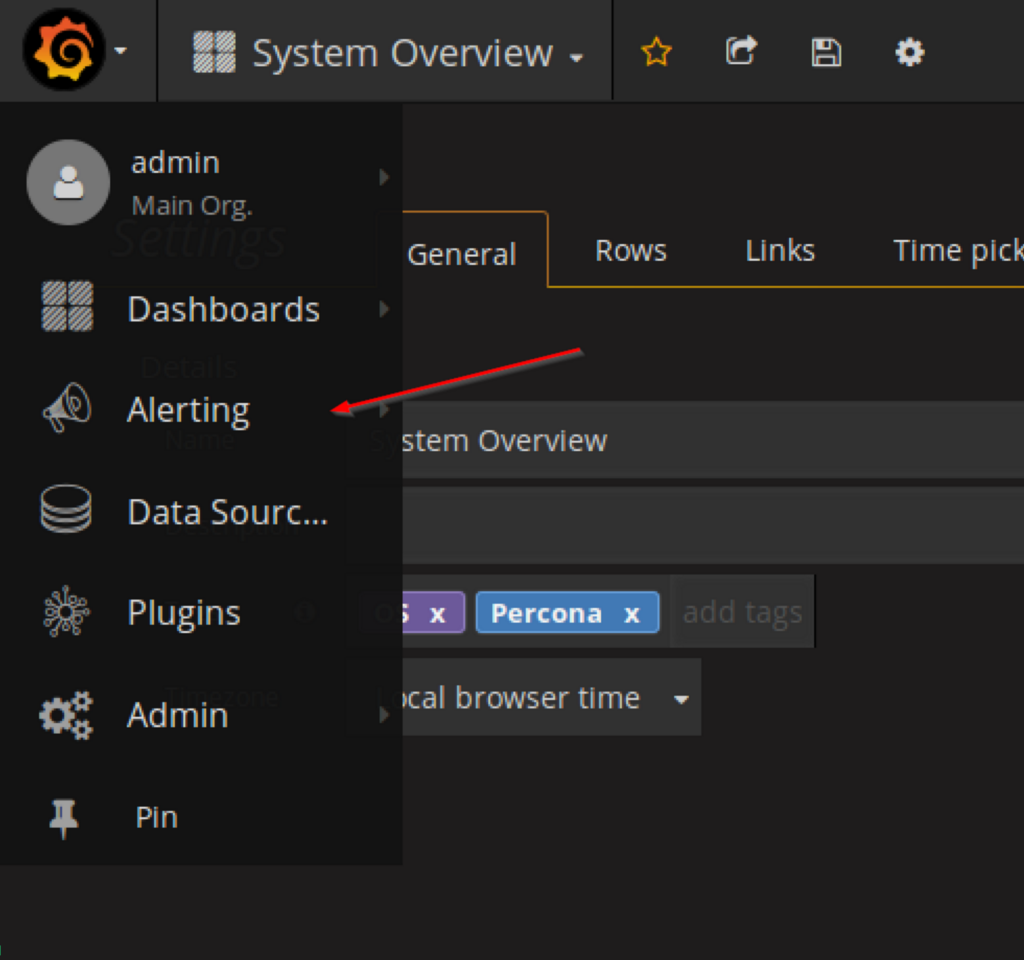
Task: Click the admin user avatar
Action: point(68,182)
